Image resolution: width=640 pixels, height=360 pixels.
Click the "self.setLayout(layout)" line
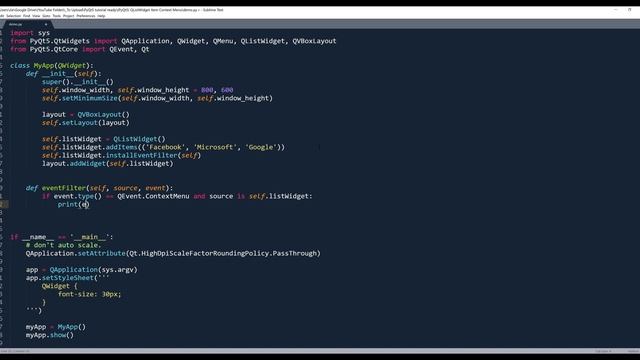pos(86,122)
